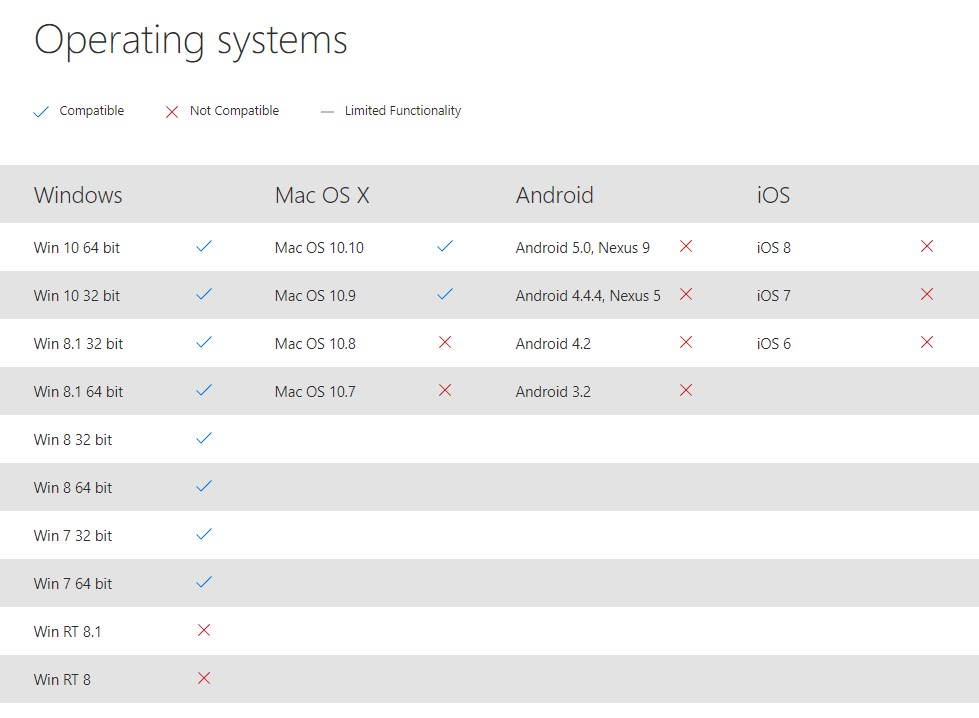Select the Win 8.1 64 bit row label
979x718 pixels.
pyautogui.click(x=78, y=392)
